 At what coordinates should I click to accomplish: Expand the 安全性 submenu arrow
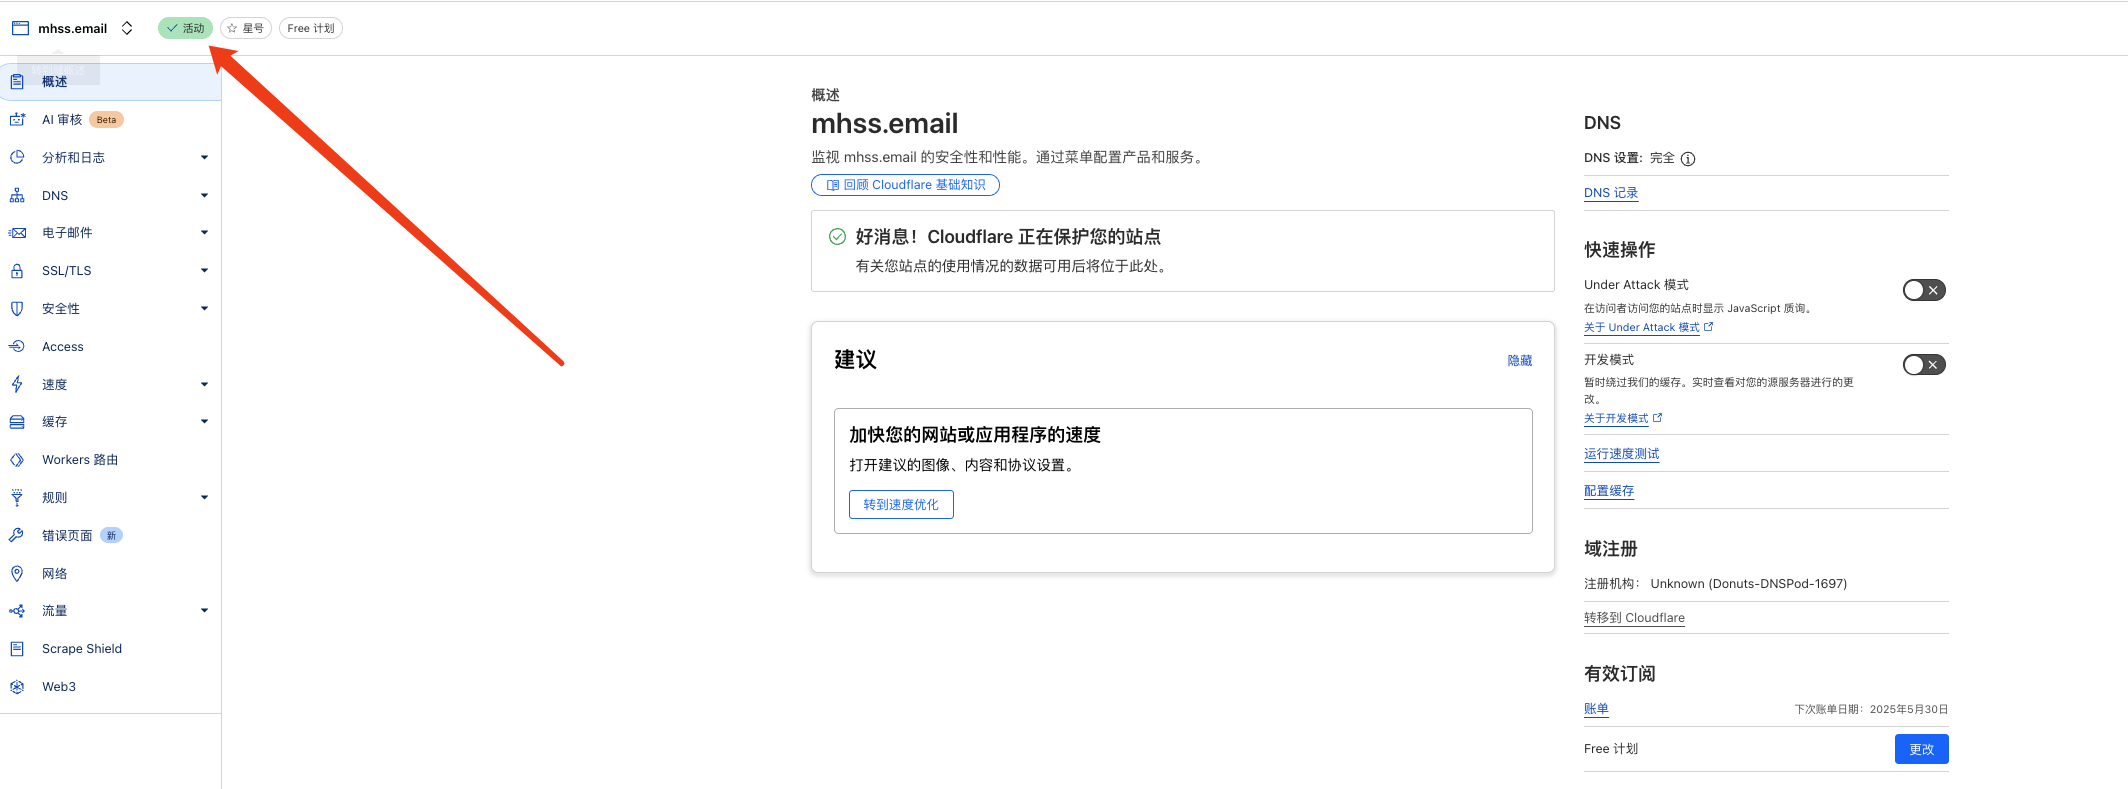click(x=204, y=308)
